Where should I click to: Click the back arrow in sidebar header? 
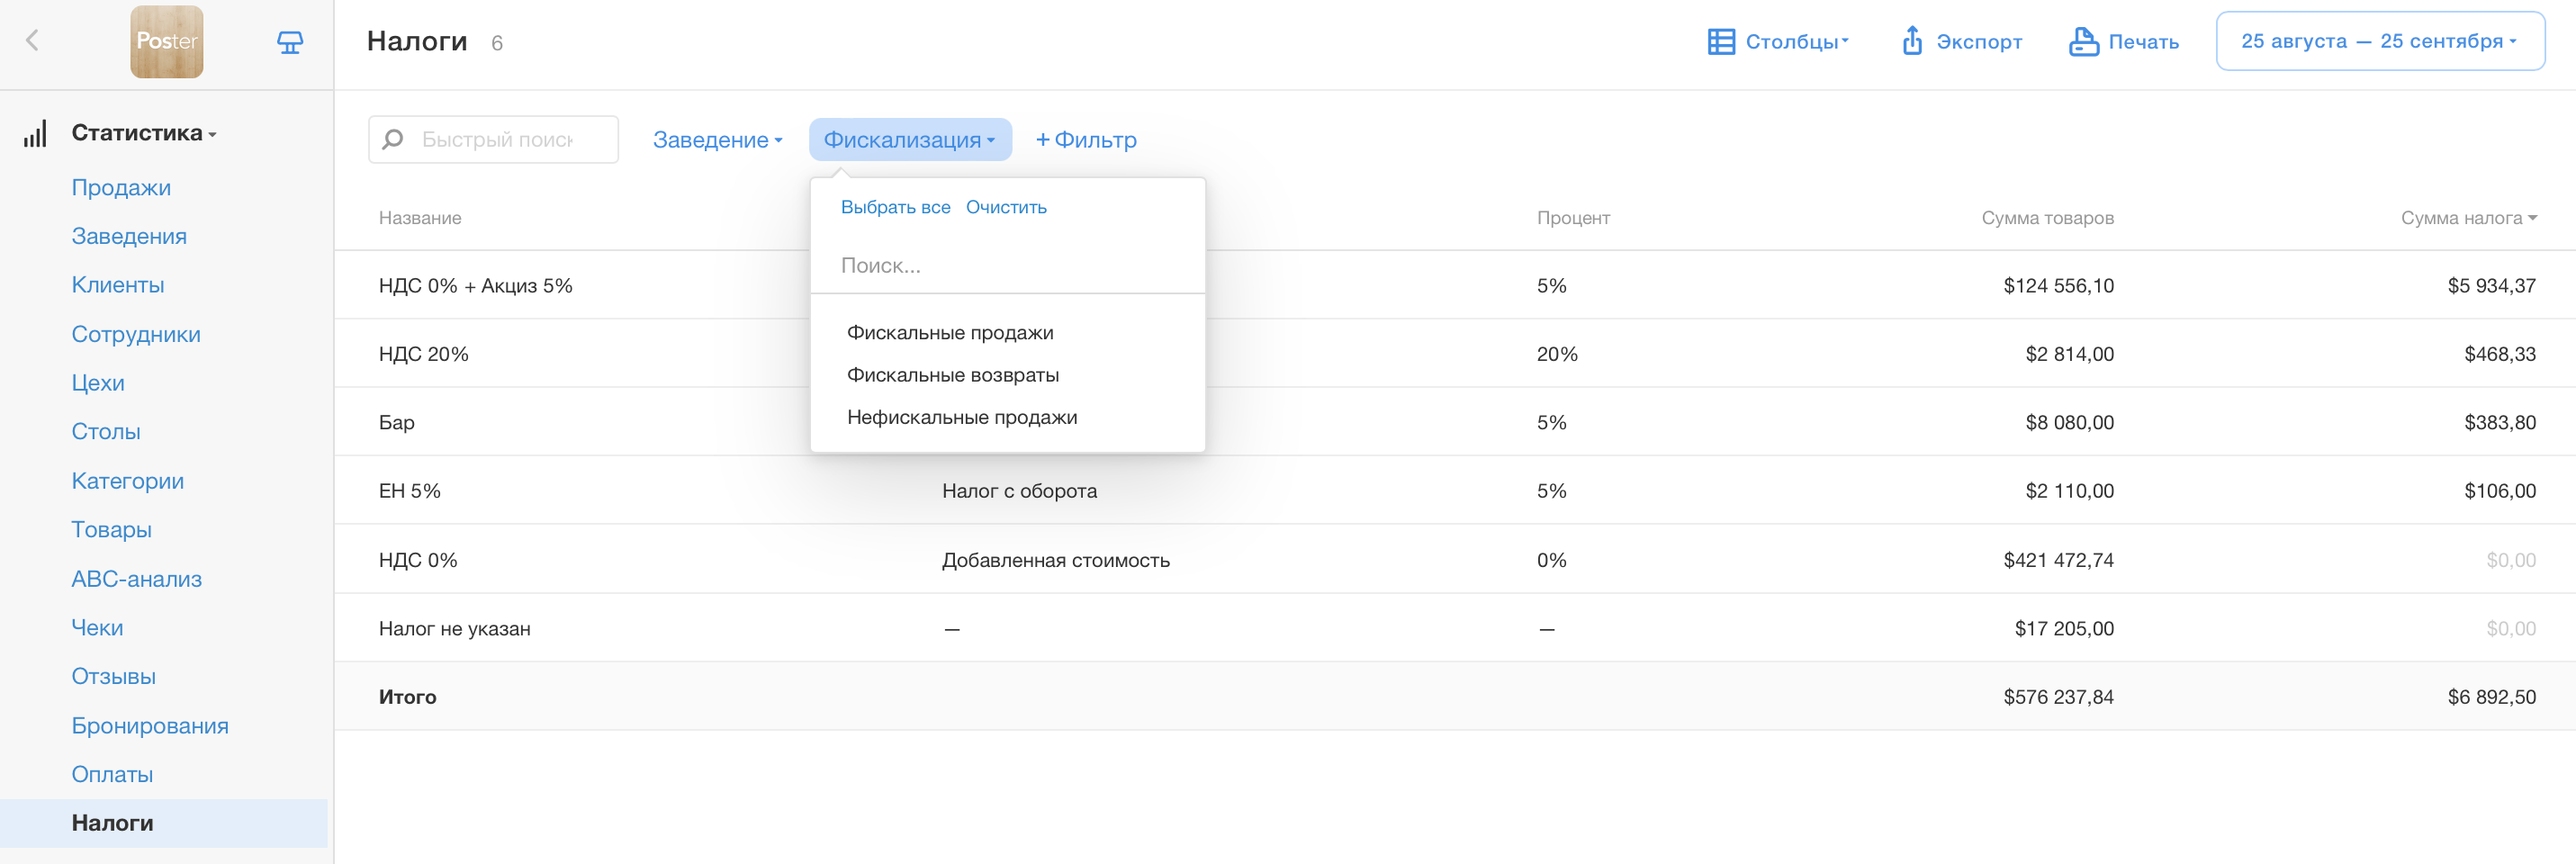click(32, 41)
